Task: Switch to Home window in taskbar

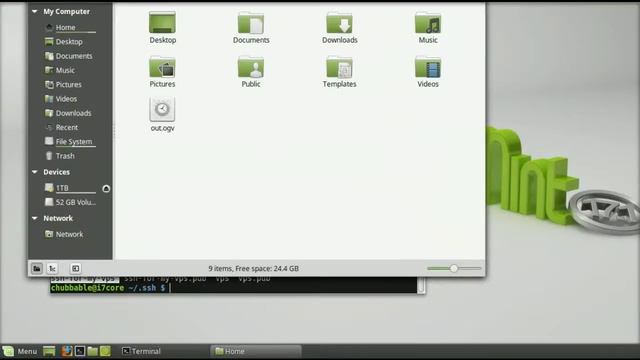Action: (x=256, y=351)
